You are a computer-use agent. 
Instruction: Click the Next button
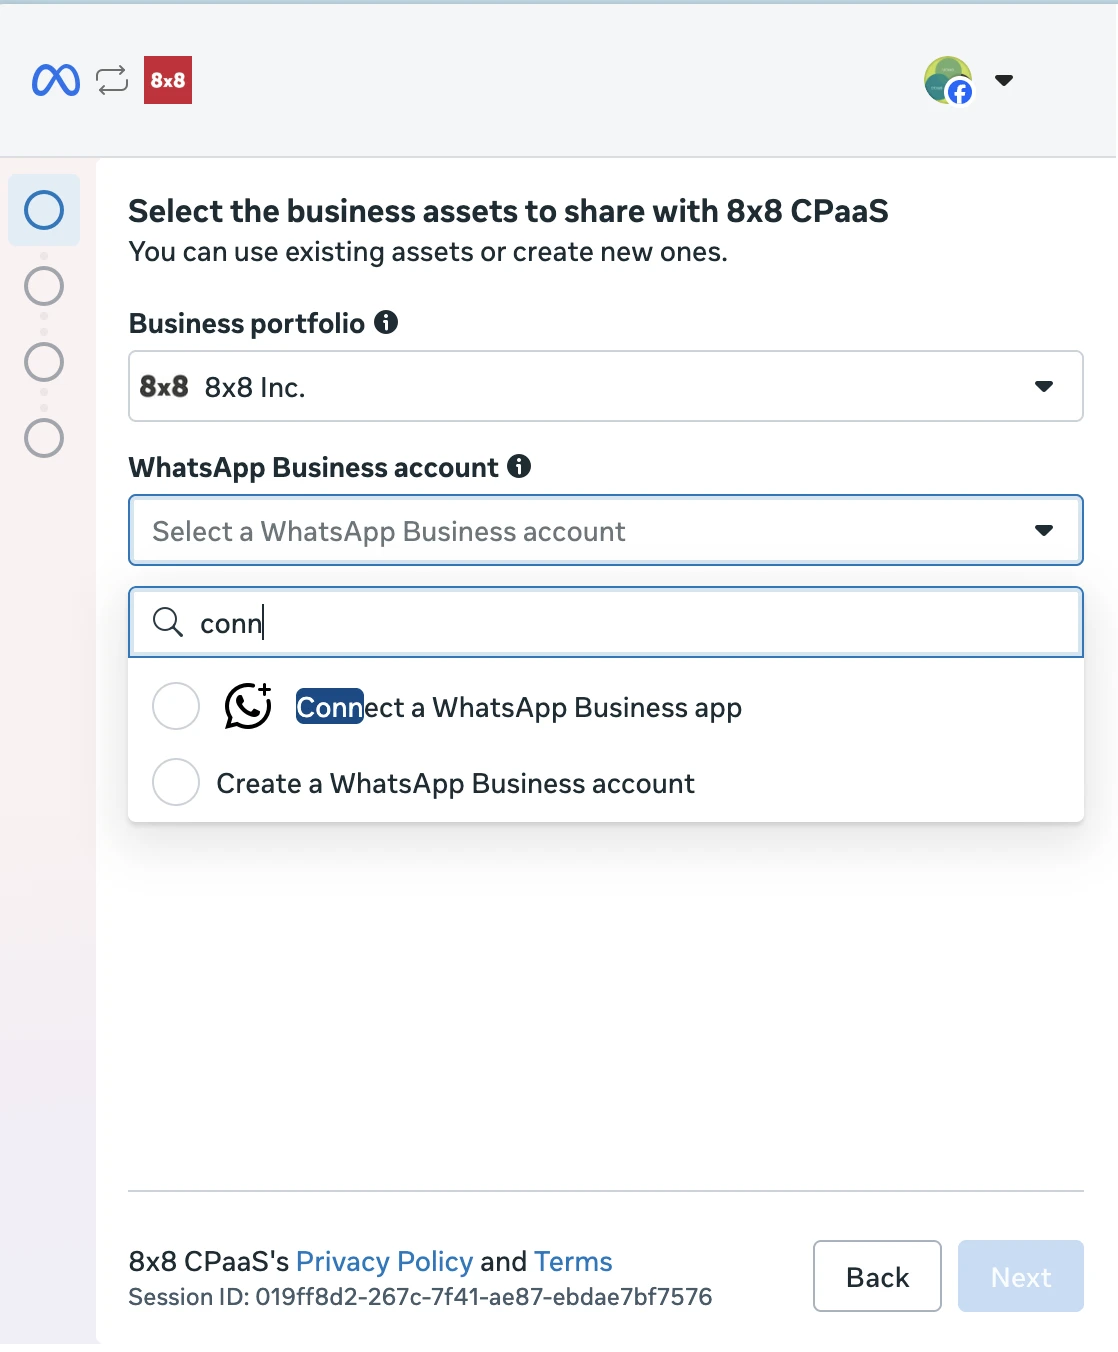click(x=1021, y=1276)
